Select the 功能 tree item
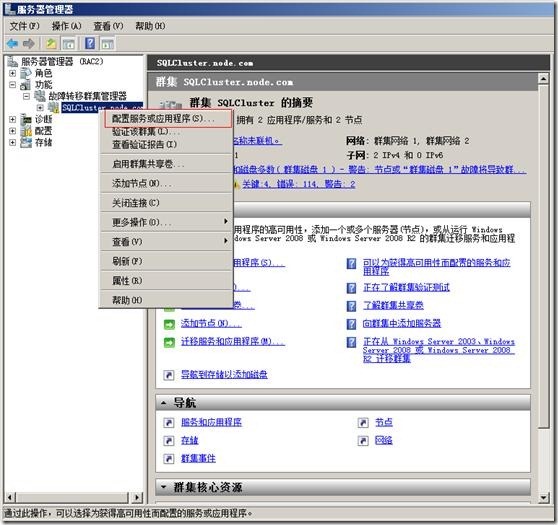The height and width of the screenshot is (525, 558). pyautogui.click(x=44, y=85)
